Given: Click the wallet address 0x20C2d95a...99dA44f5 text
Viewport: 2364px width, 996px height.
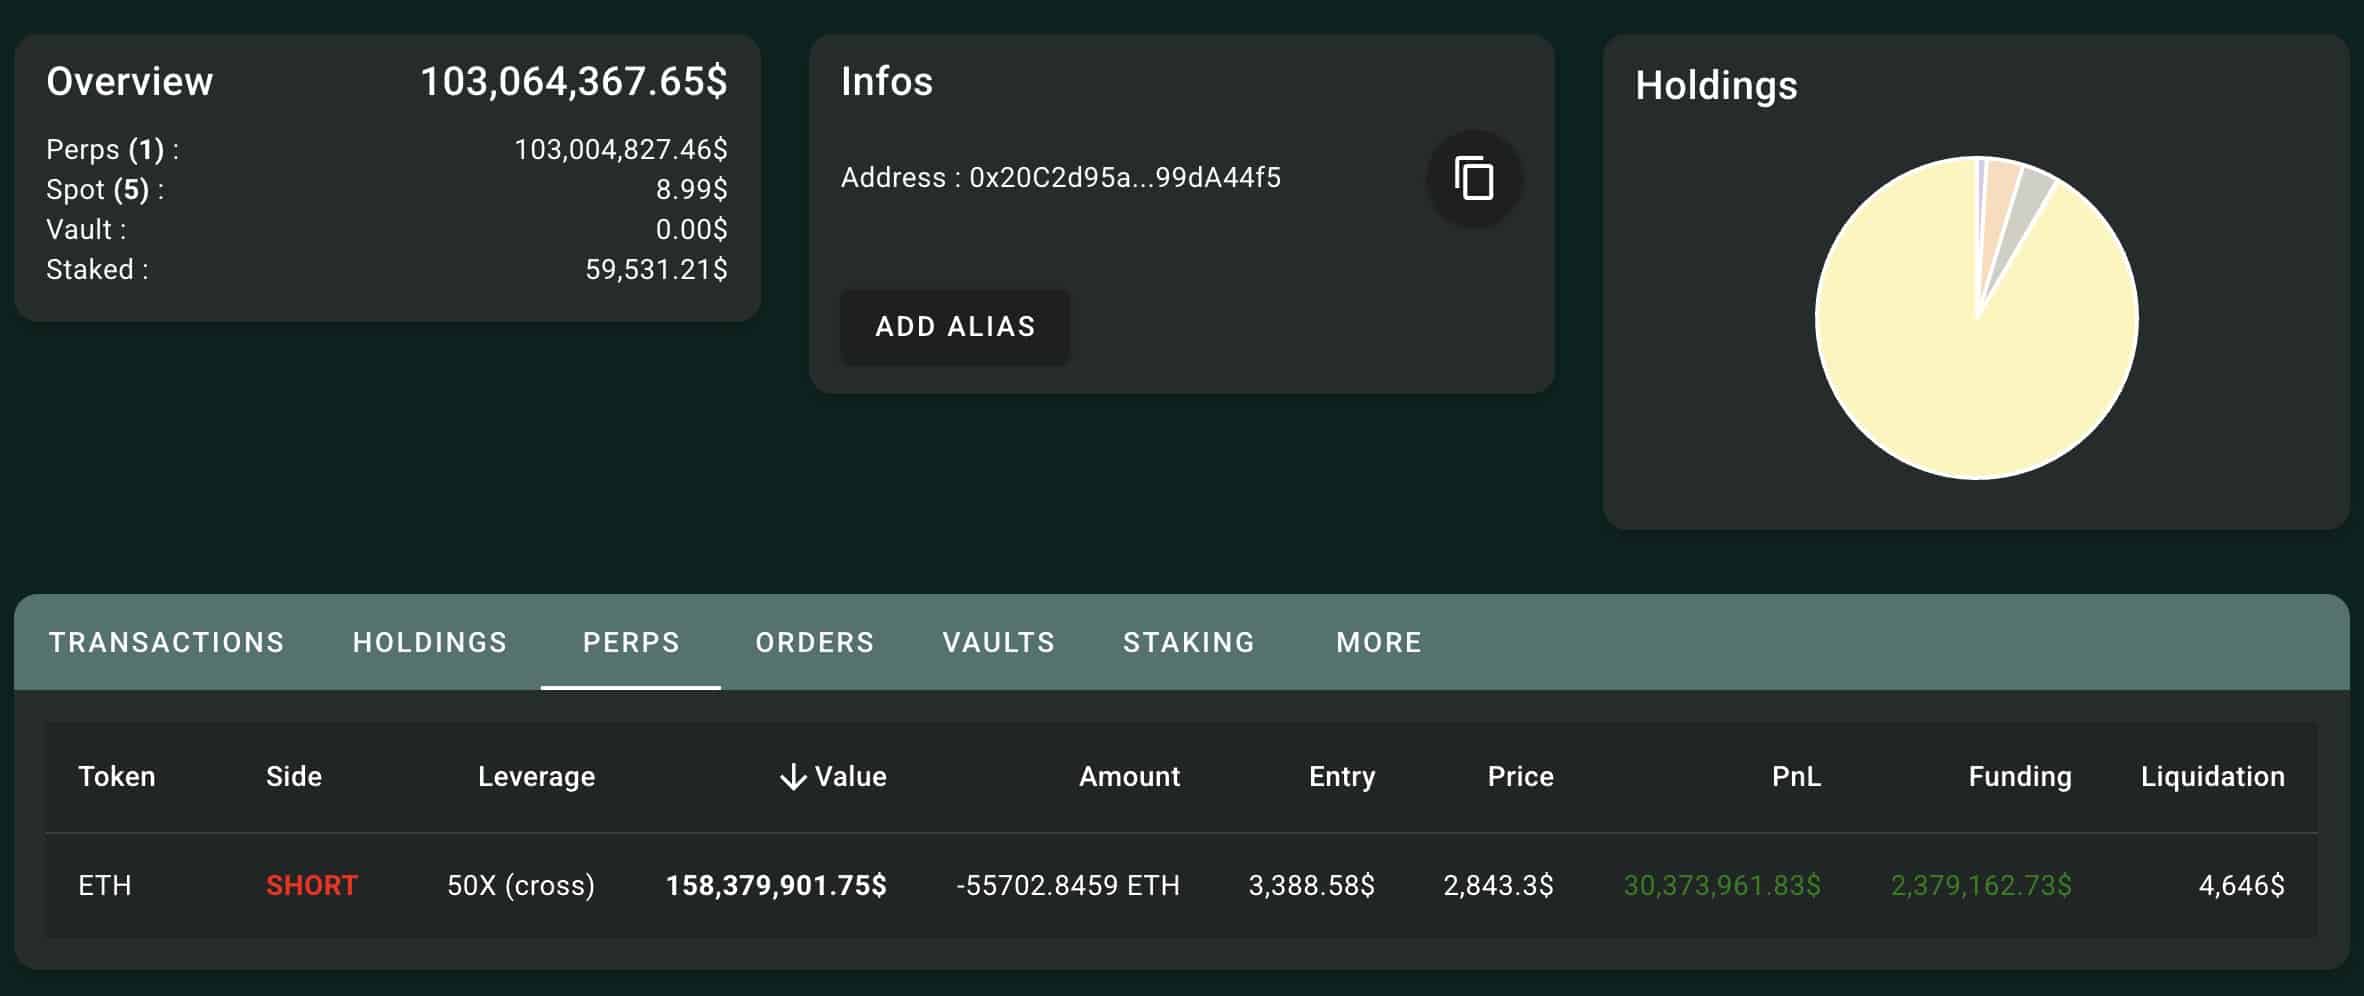Looking at the screenshot, I should click(x=1124, y=178).
